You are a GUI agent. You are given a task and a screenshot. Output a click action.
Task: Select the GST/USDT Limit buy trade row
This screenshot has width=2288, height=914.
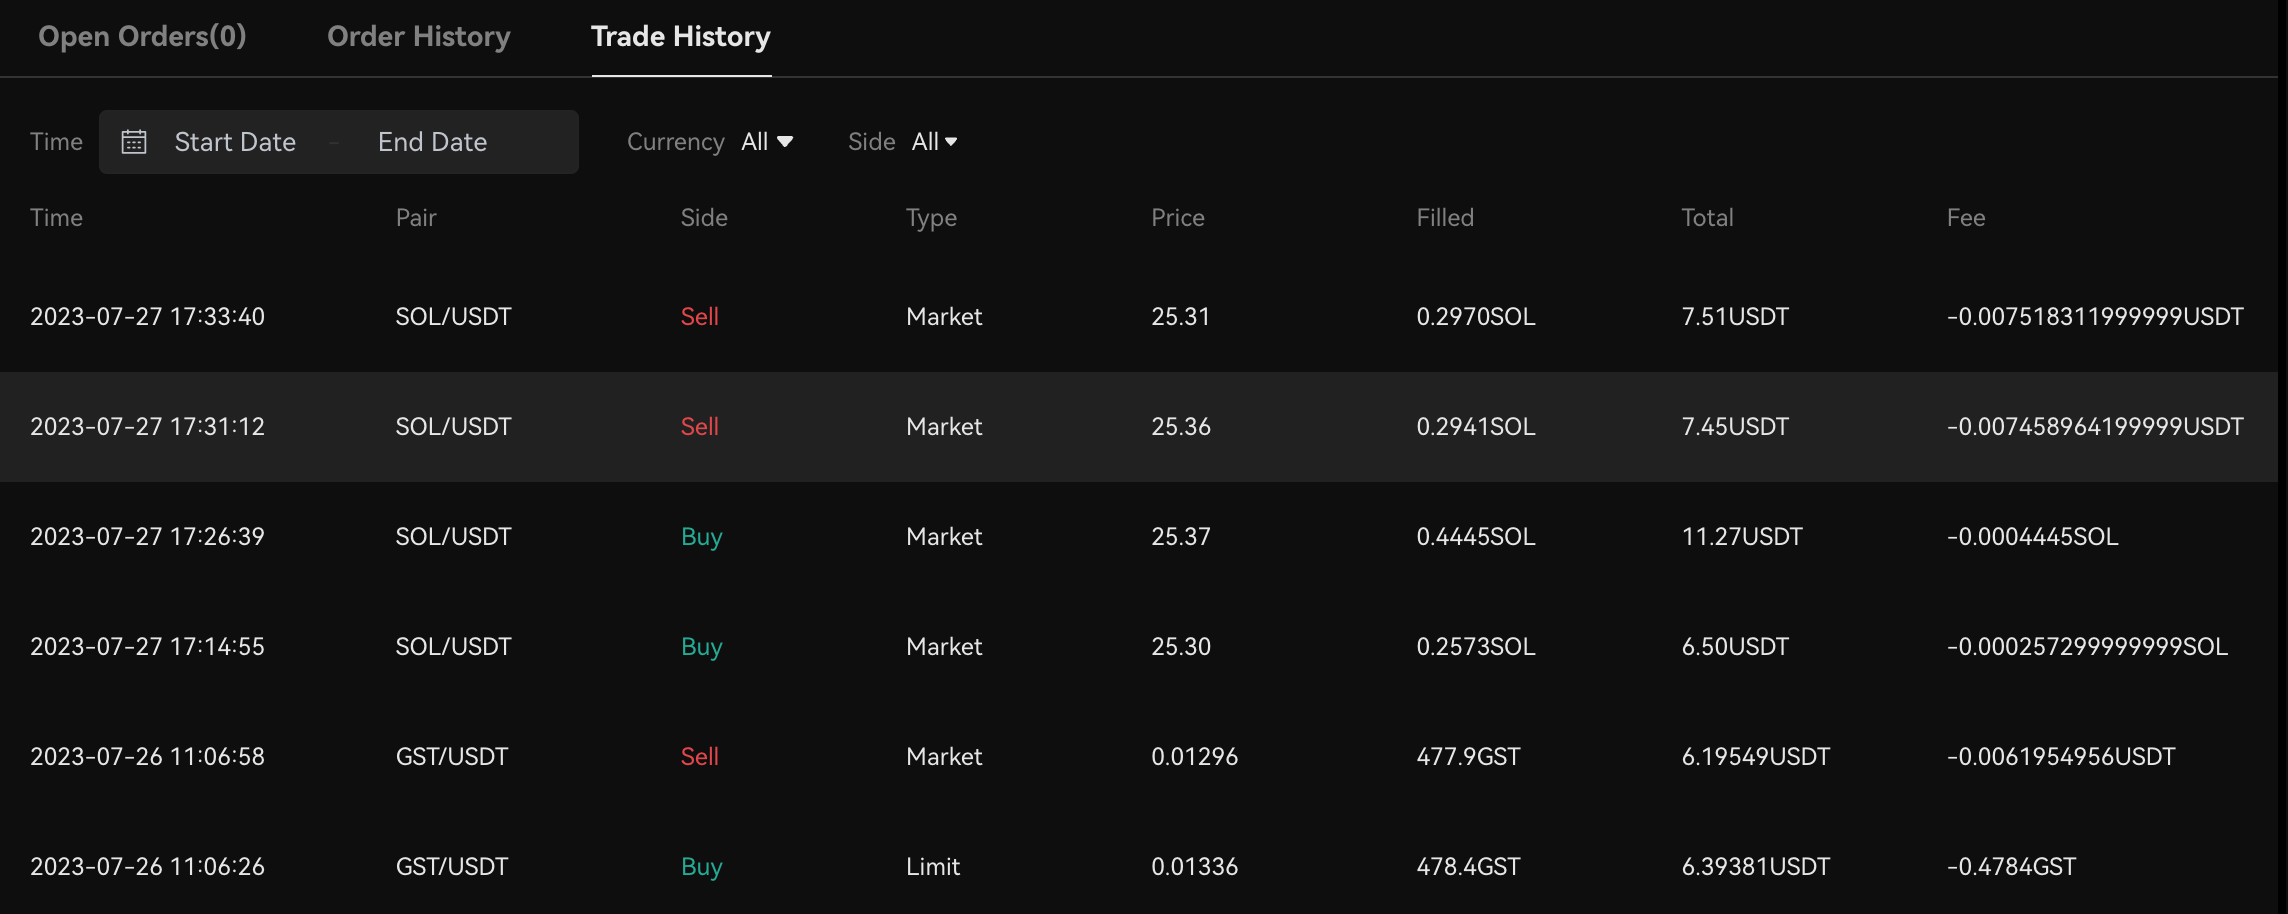click(x=1138, y=867)
